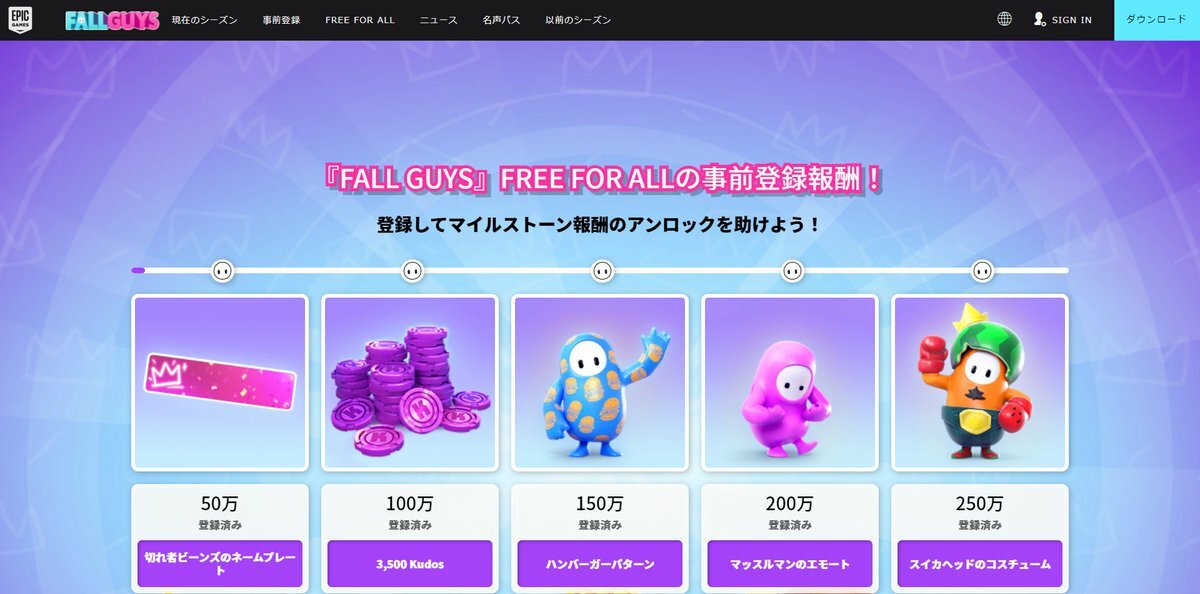Select the last bean-face milestone marker
The image size is (1200, 594).
(982, 270)
